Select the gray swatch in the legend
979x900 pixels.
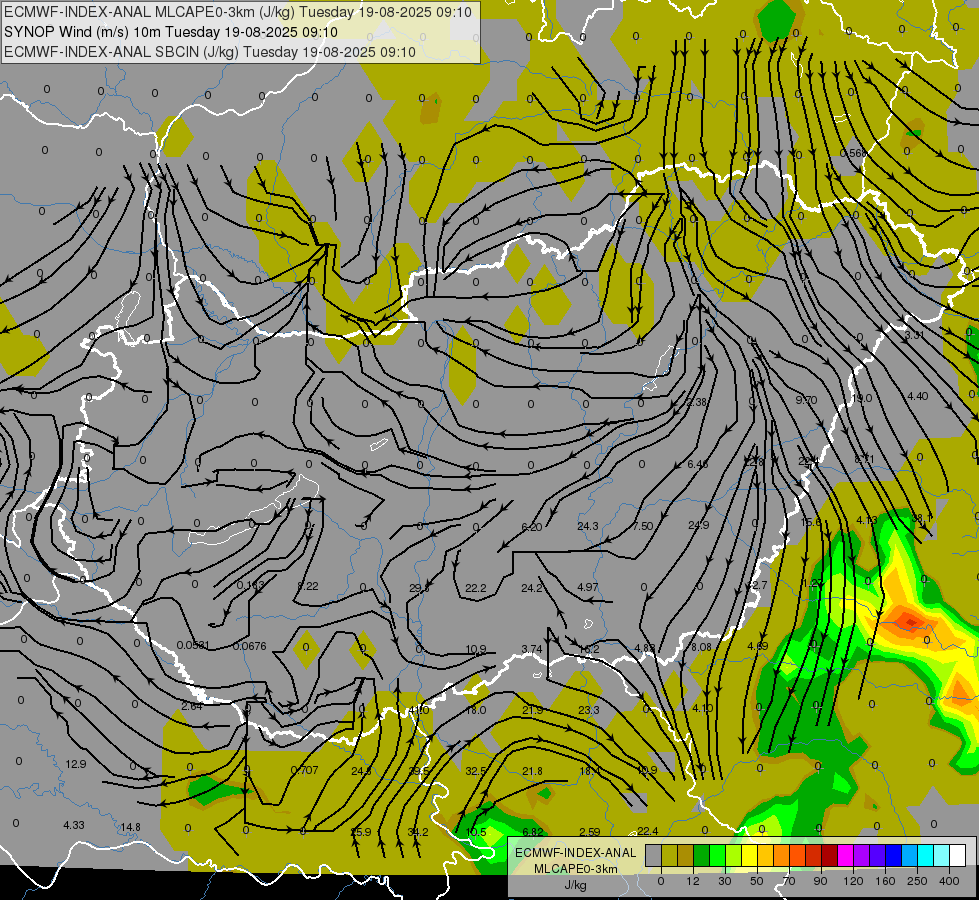pos(653,855)
